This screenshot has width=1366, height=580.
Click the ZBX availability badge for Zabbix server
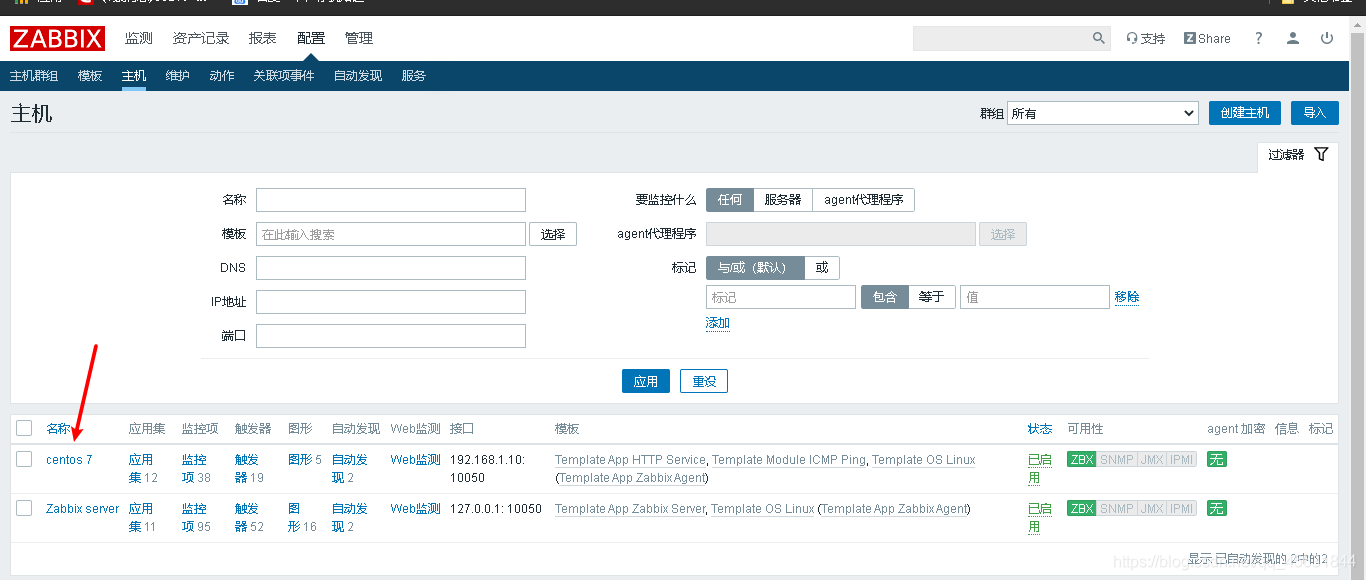1081,508
